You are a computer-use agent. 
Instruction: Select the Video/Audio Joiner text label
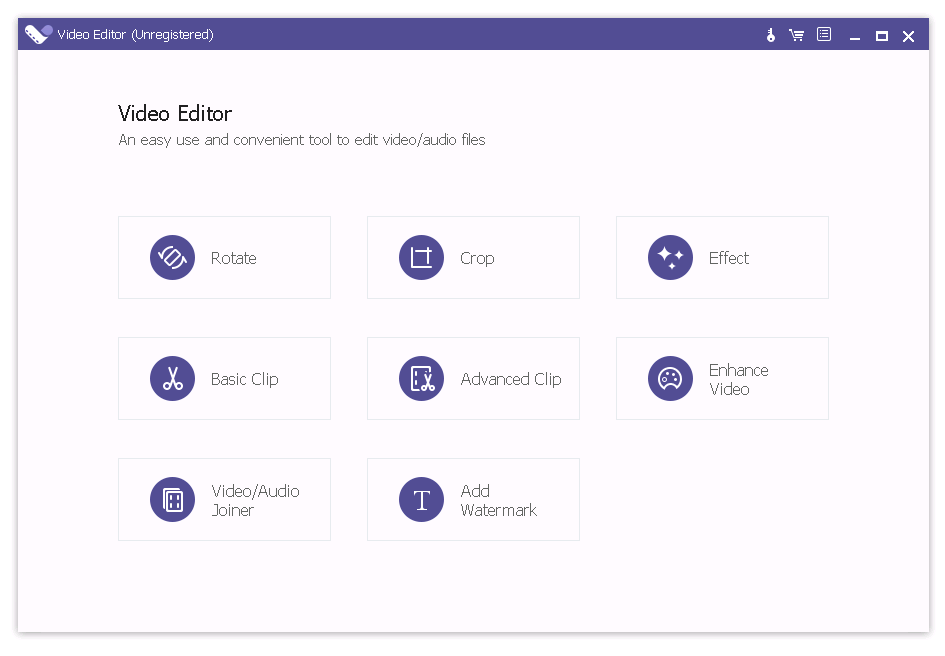coord(255,500)
